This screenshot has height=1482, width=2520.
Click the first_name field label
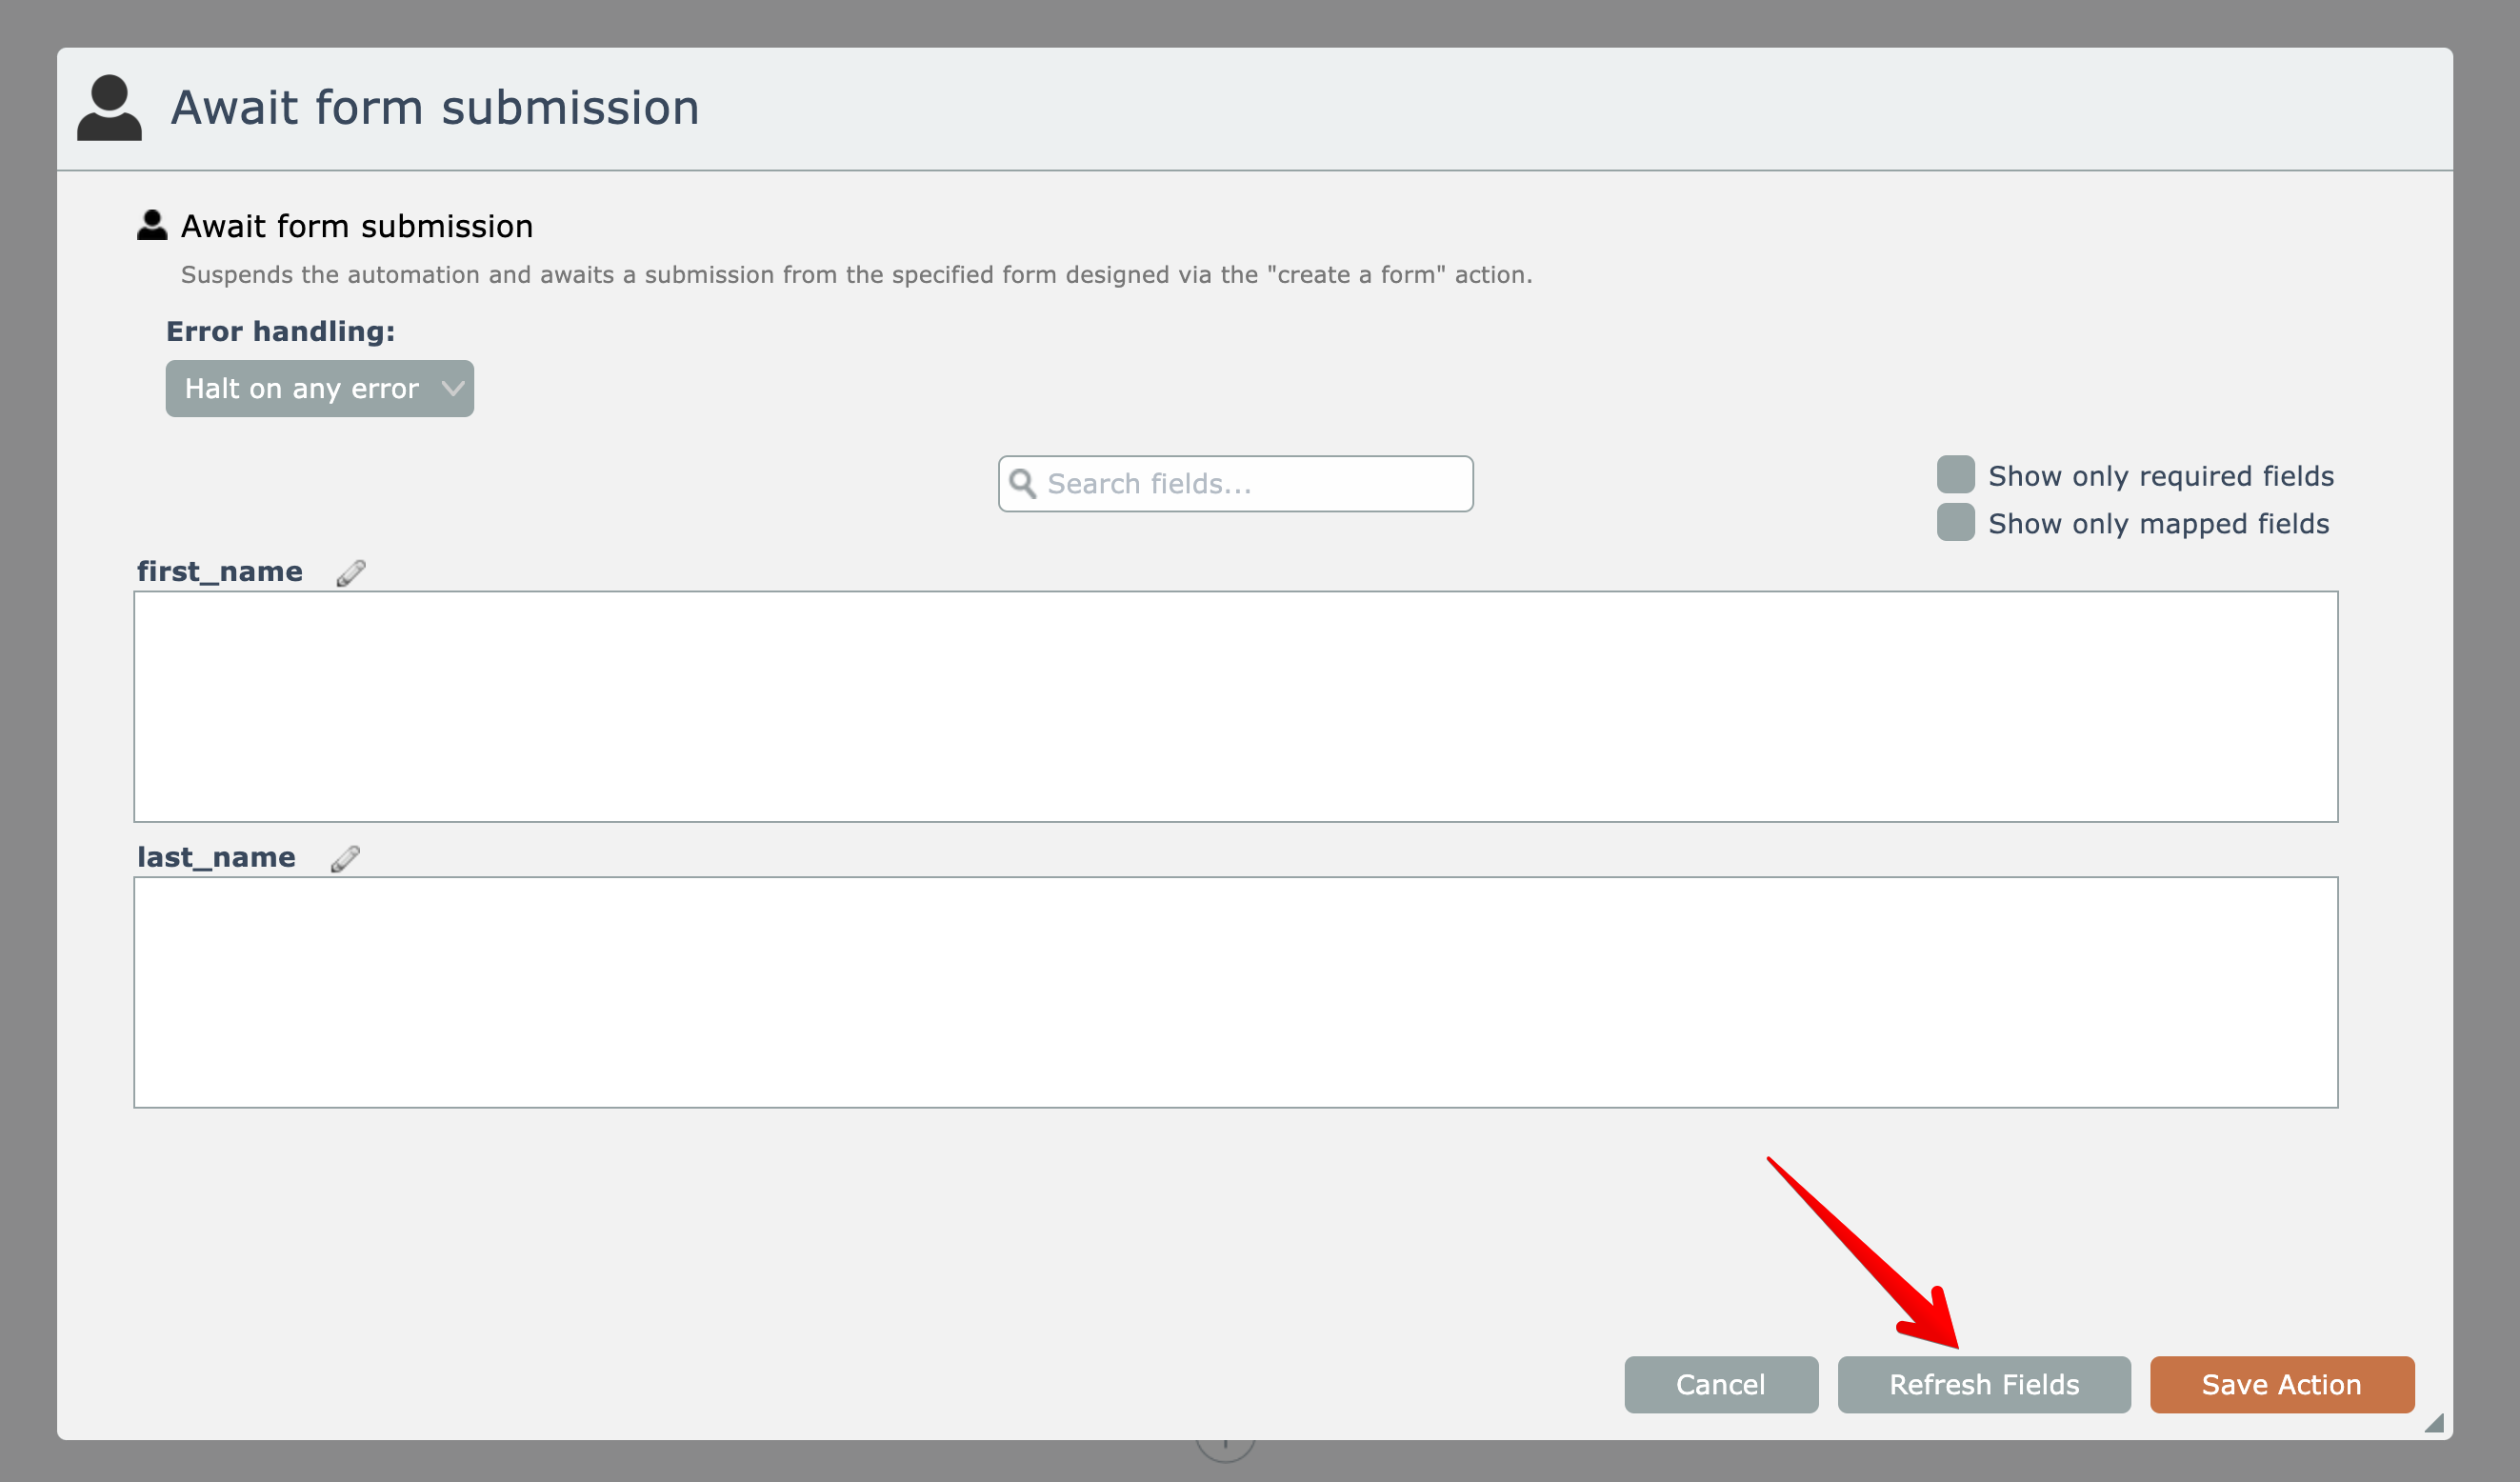click(220, 572)
